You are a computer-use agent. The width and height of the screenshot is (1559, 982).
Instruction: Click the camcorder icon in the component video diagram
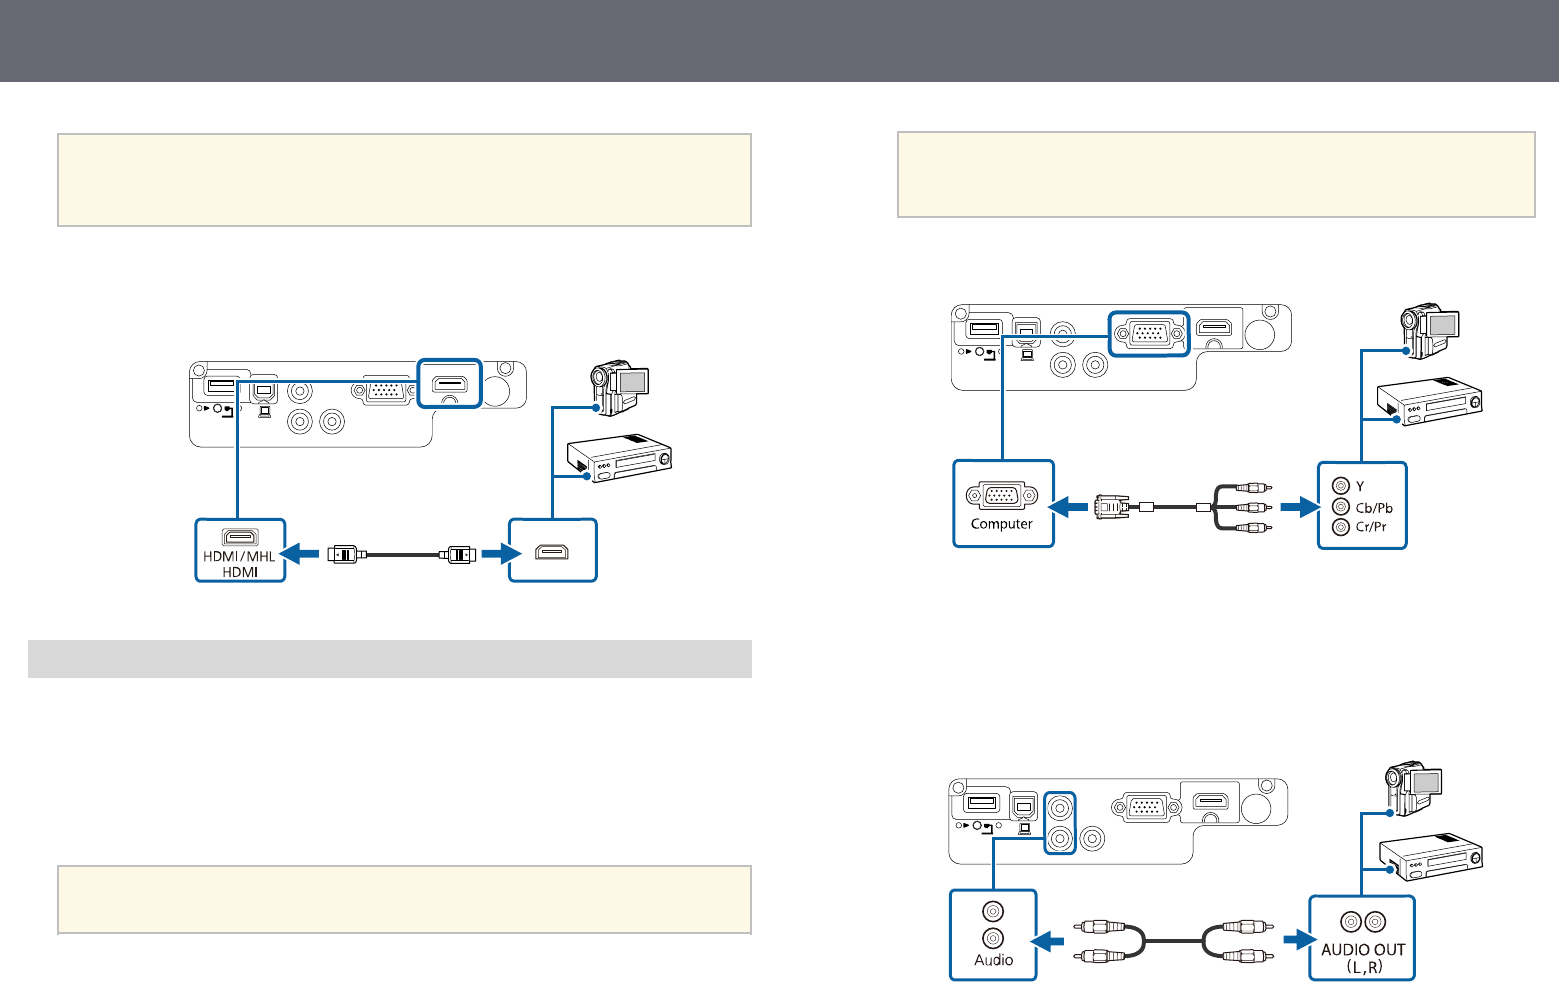(x=1431, y=333)
